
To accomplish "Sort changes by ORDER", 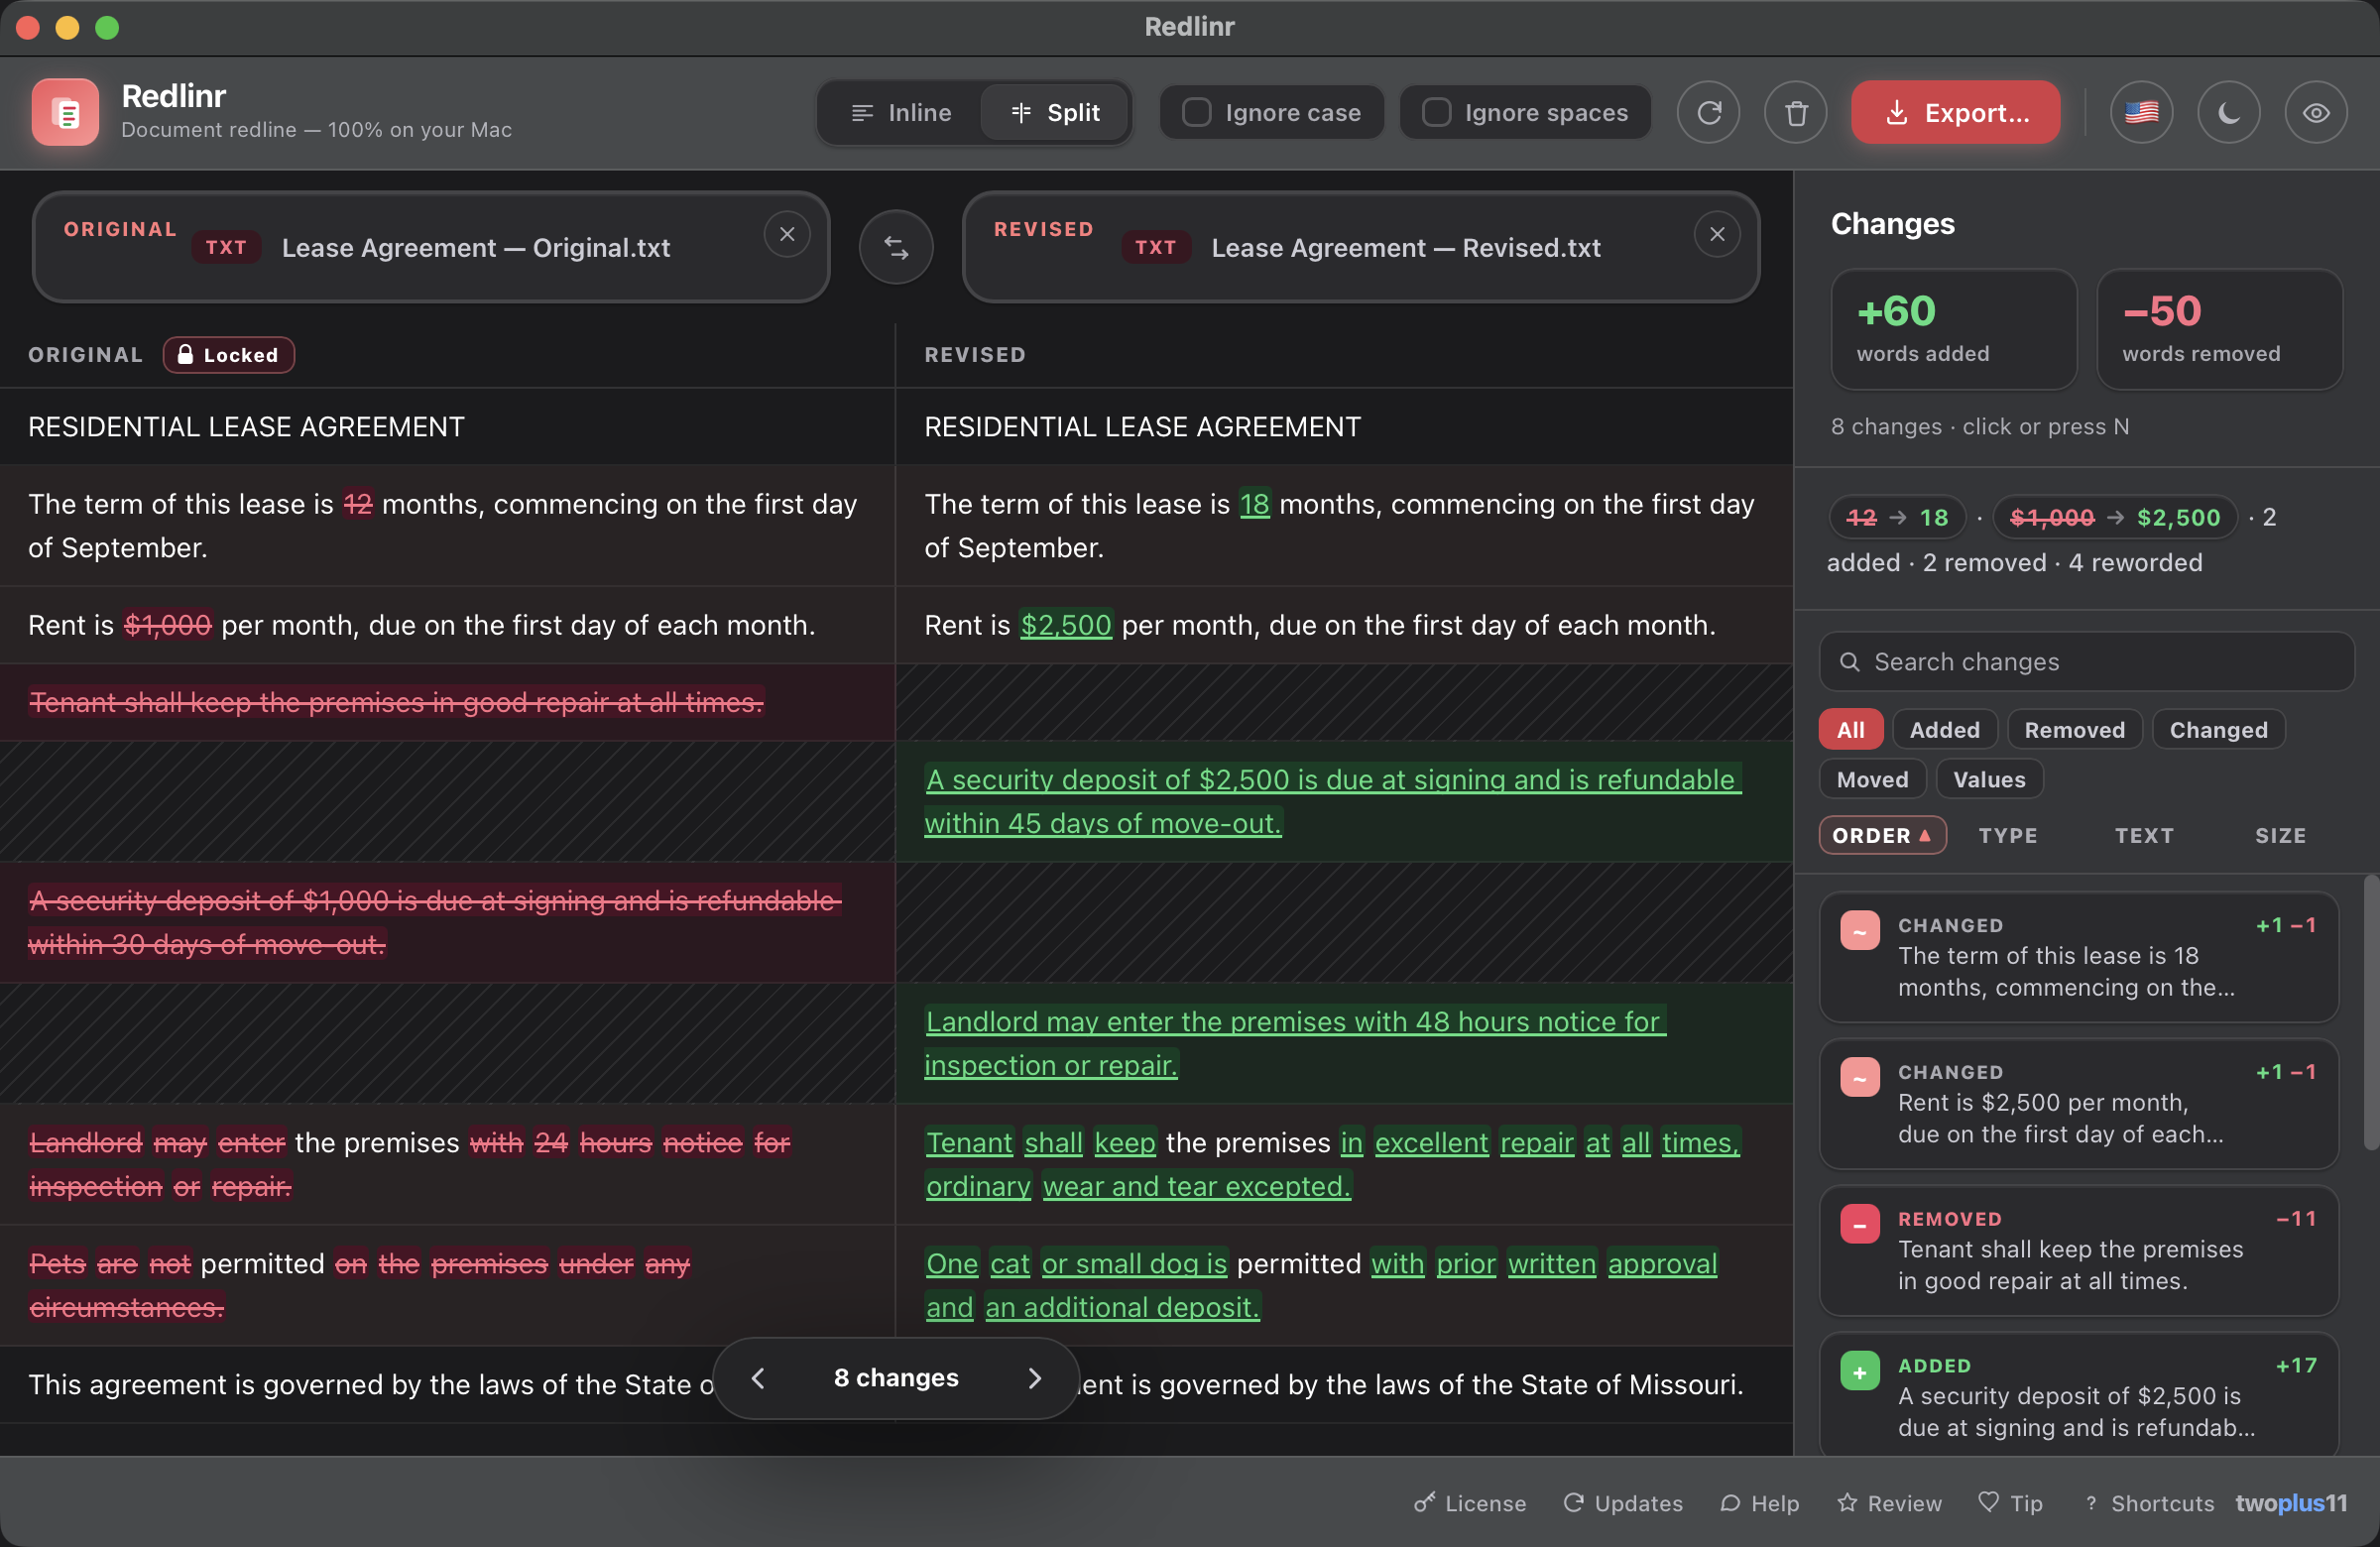I will tap(1882, 835).
